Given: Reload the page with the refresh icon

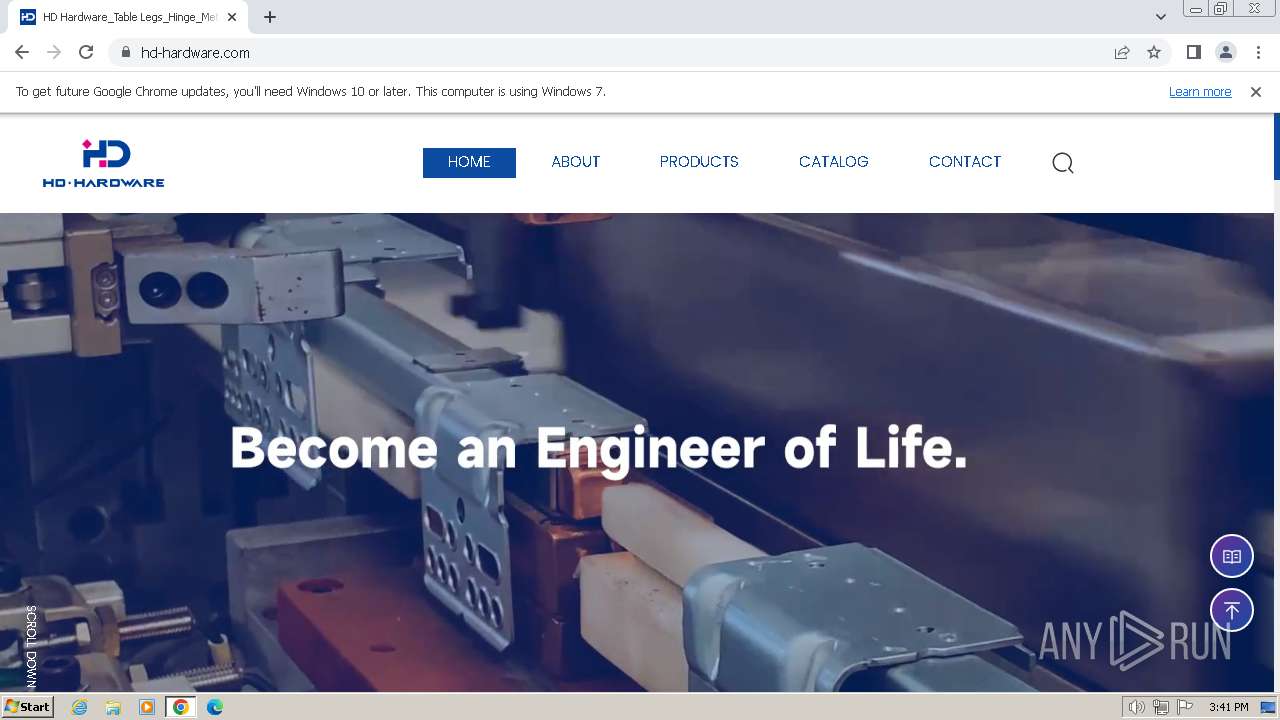Looking at the screenshot, I should pyautogui.click(x=86, y=53).
